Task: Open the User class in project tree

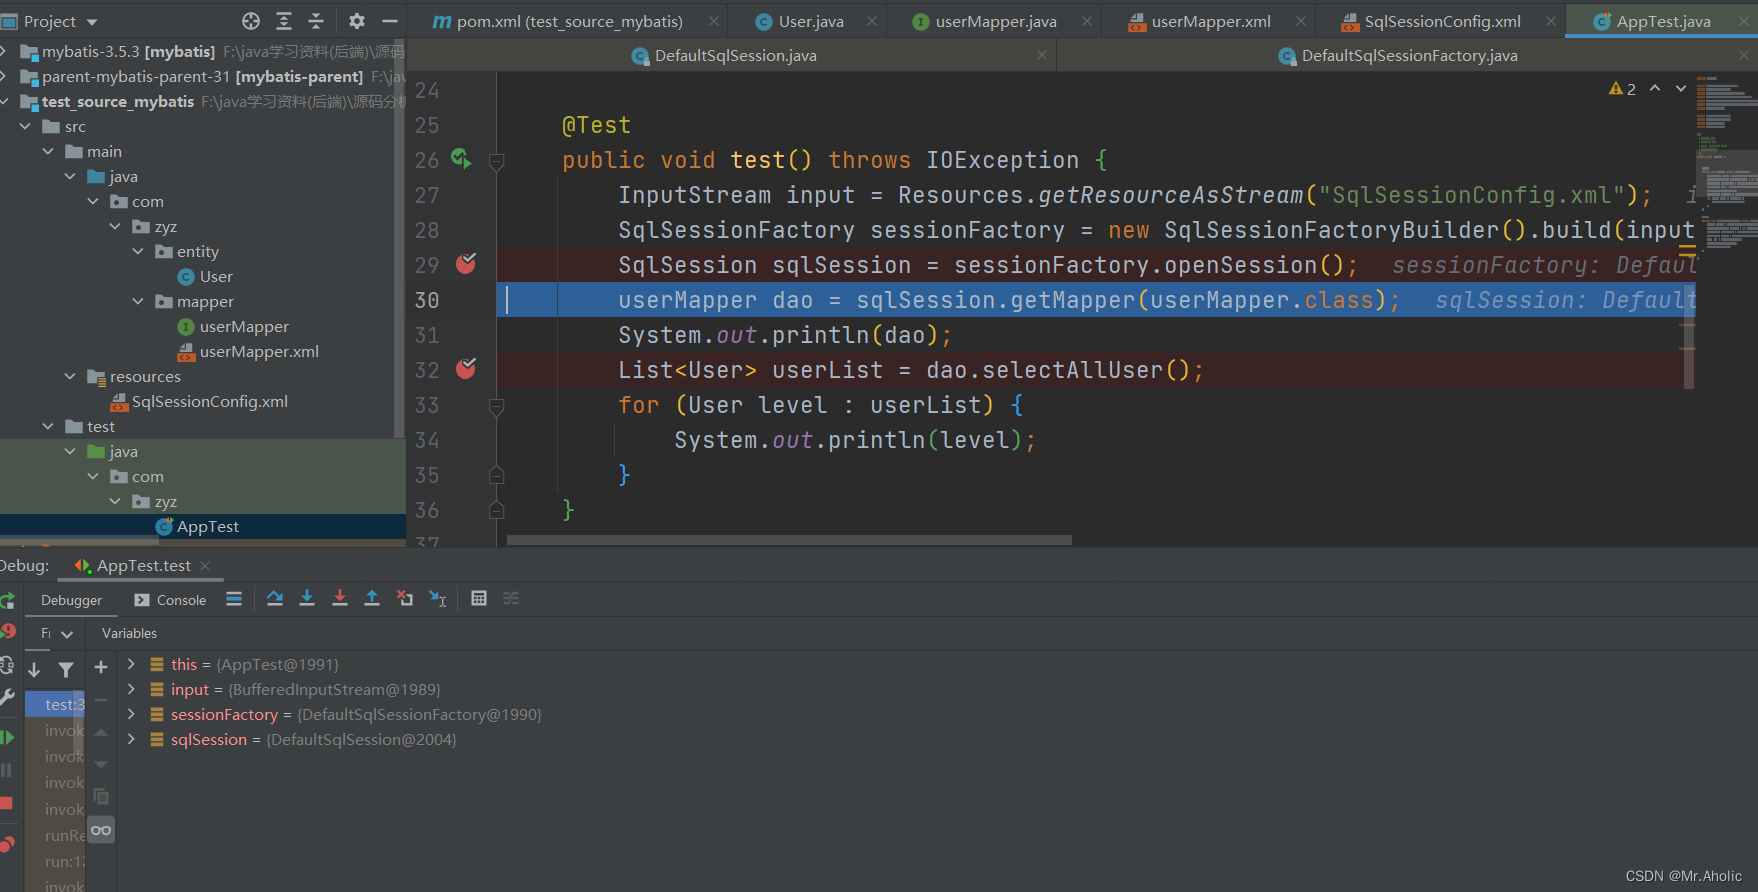Action: pos(206,277)
